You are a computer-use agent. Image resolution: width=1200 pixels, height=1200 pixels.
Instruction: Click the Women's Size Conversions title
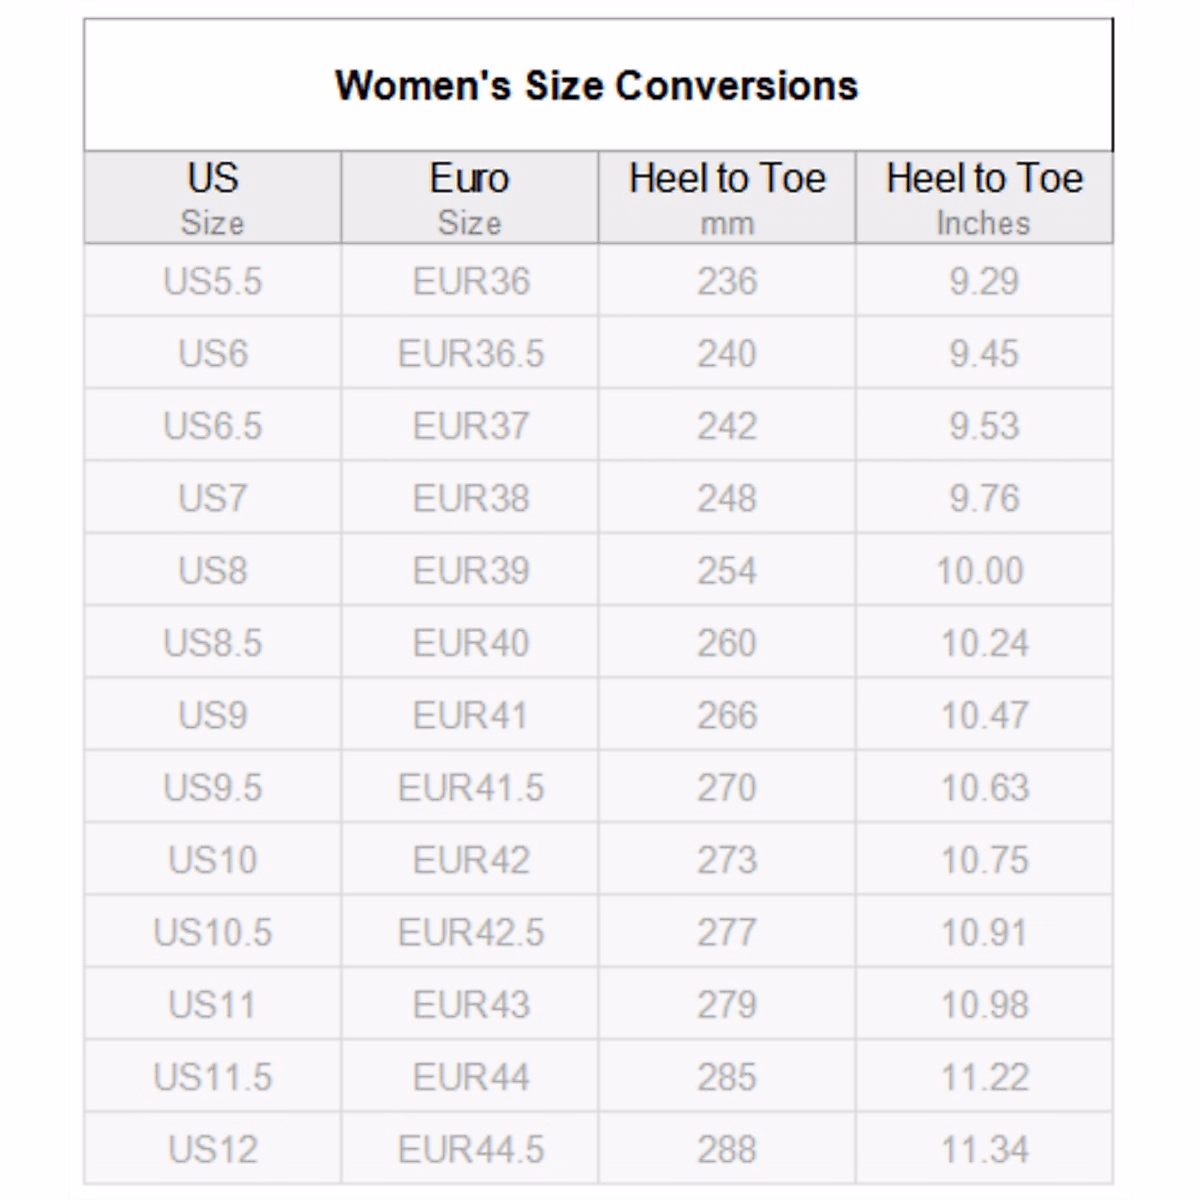pos(597,86)
